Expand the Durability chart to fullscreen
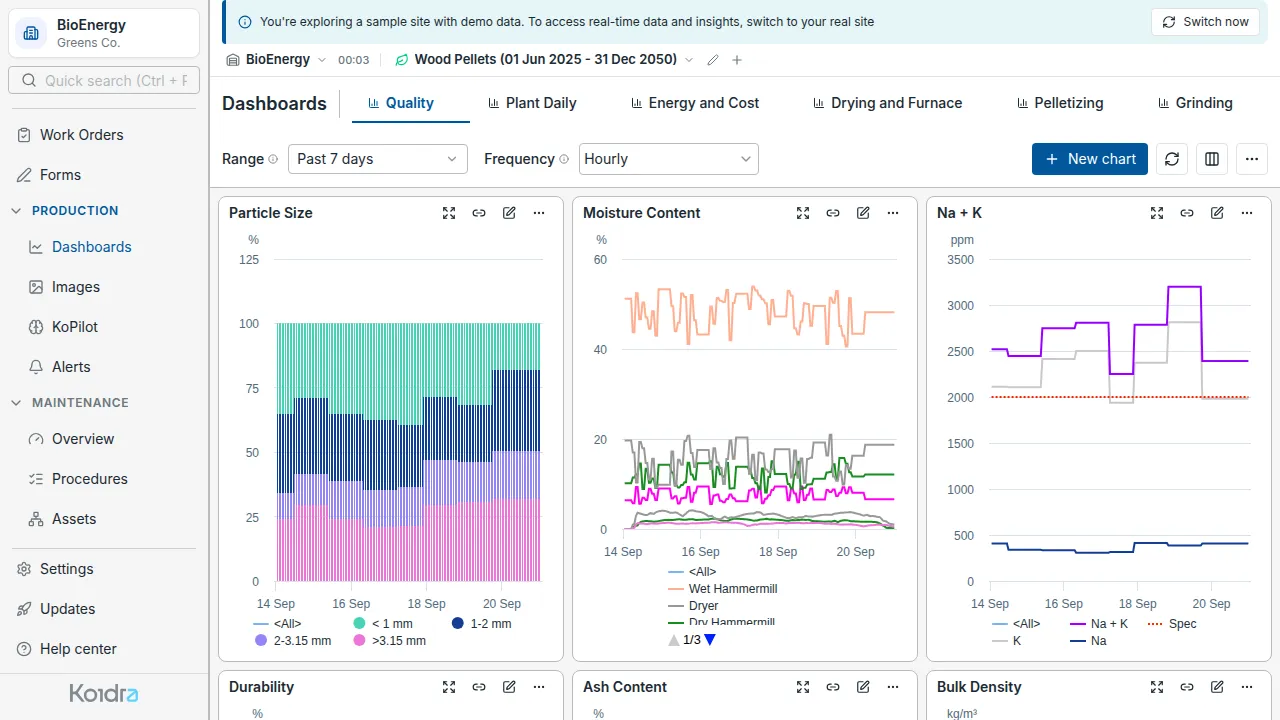Screen dimensions: 1280x720 pos(449,687)
